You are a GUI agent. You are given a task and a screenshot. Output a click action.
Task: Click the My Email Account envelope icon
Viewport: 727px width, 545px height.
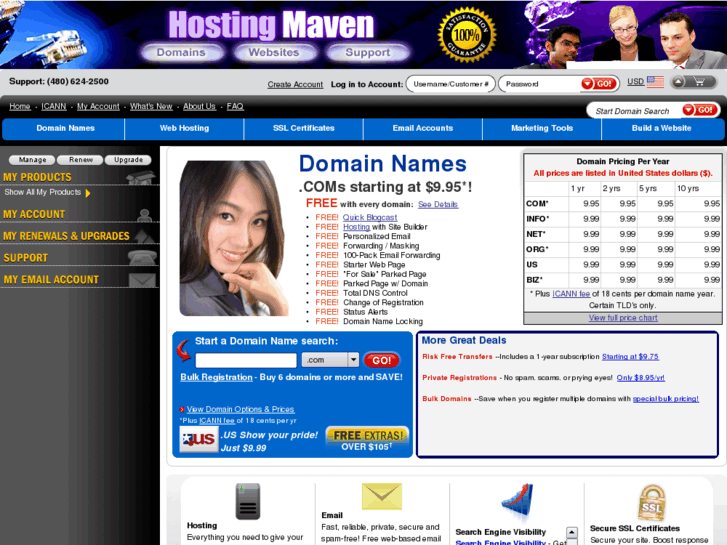[x=142, y=280]
